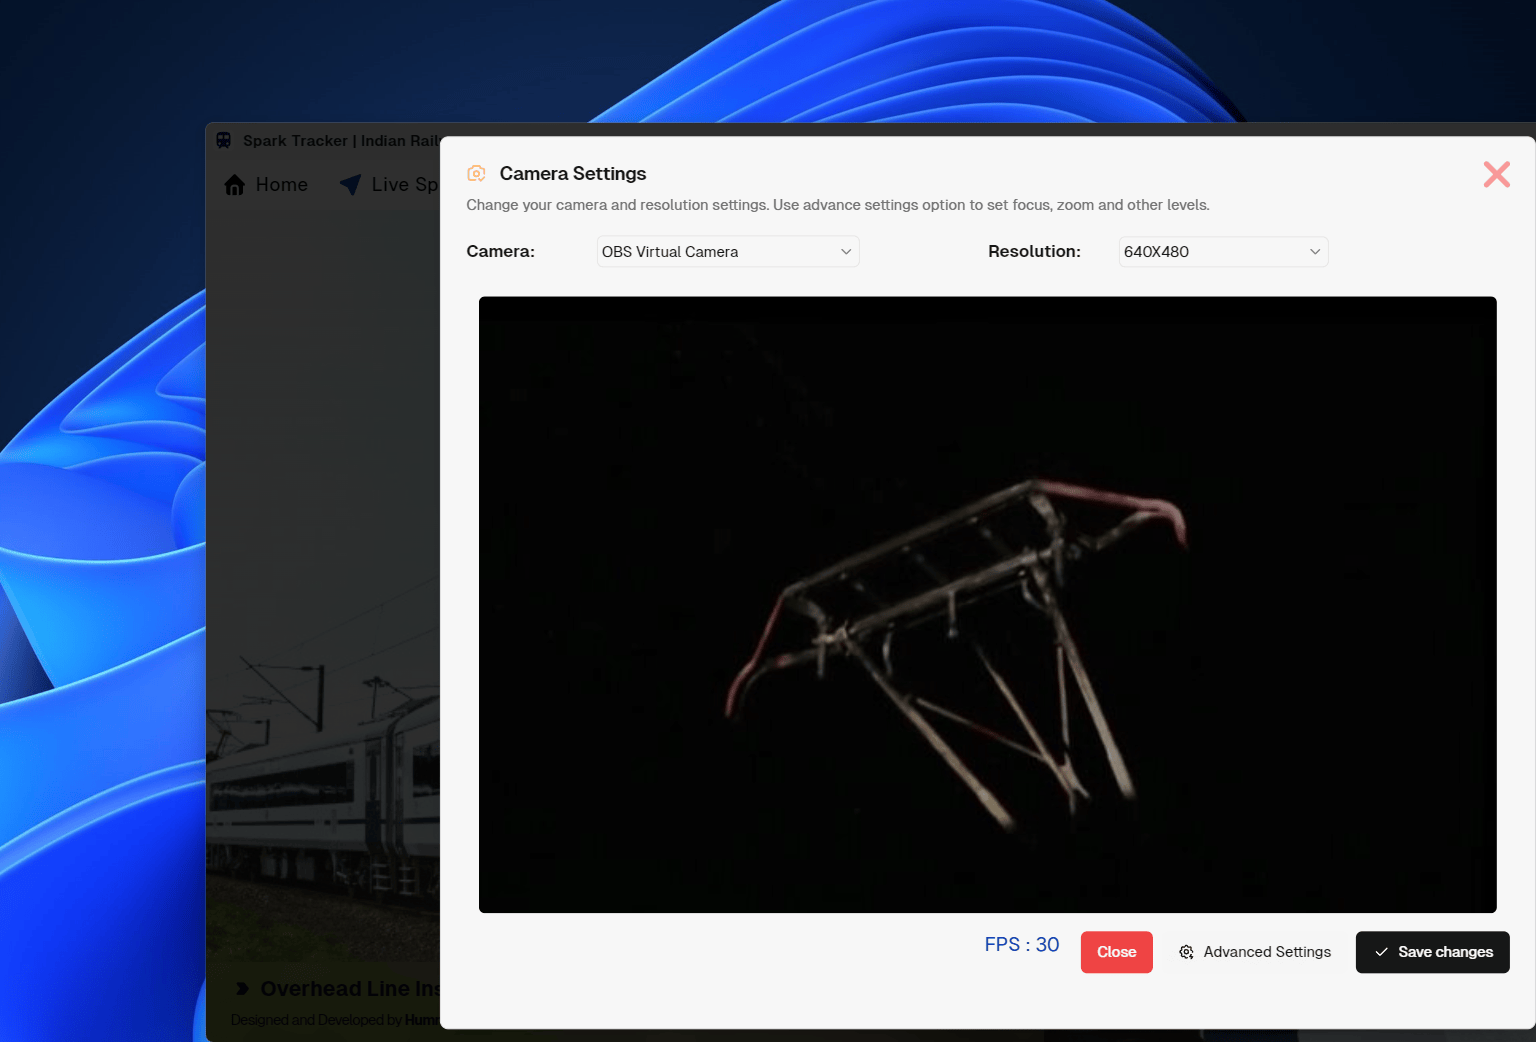Click the train icon in title bar
Viewport: 1536px width, 1042px height.
coord(224,141)
